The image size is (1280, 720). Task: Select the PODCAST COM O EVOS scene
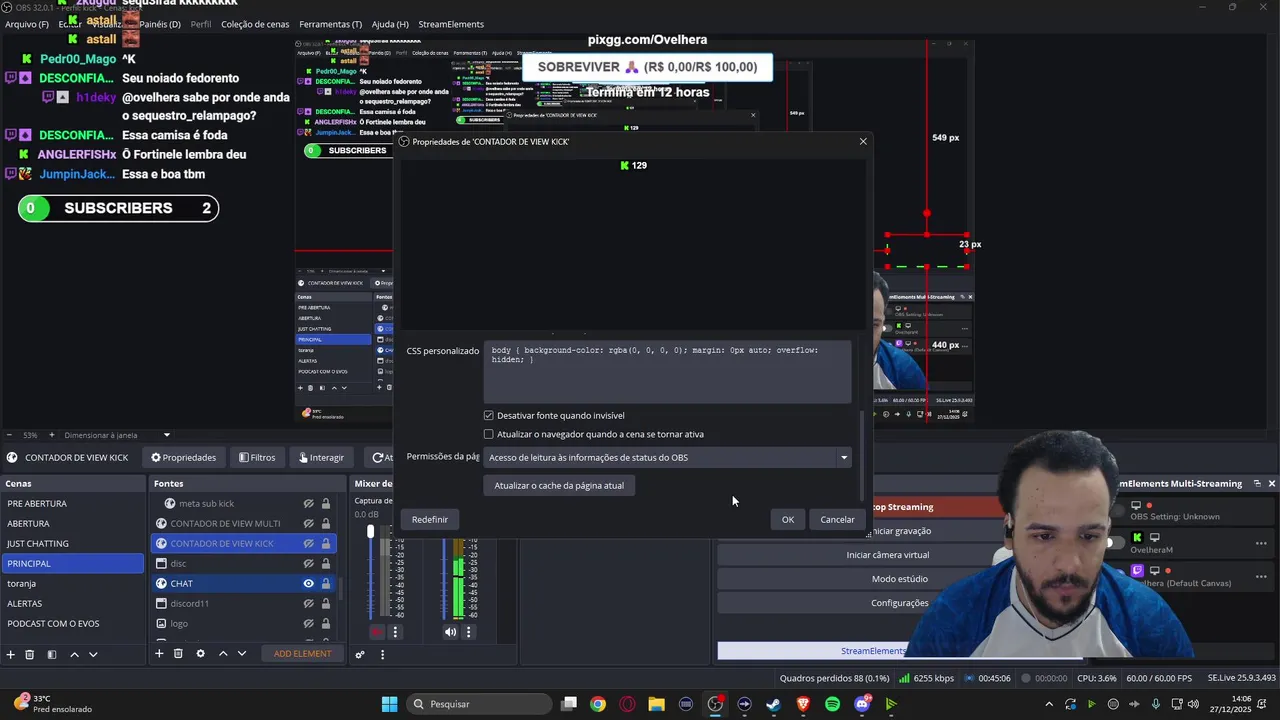73,623
